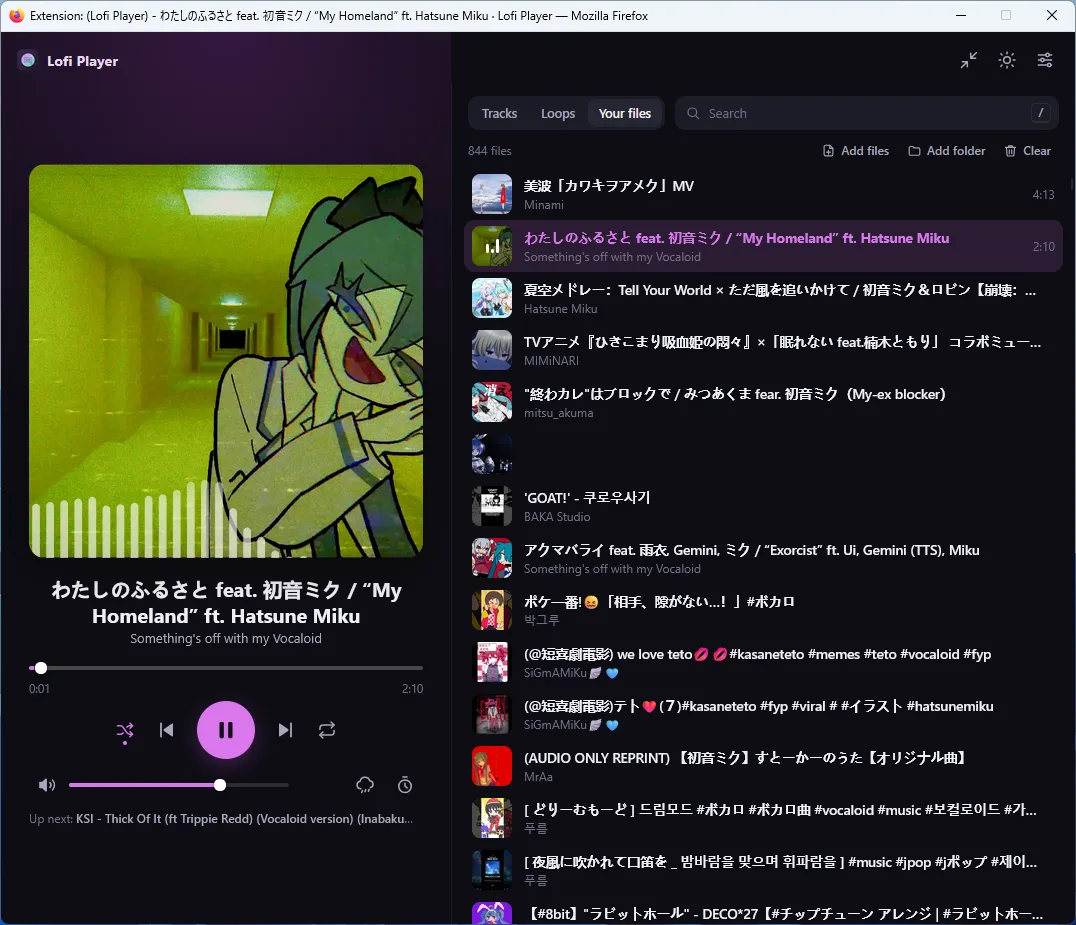Click the GOAT! track thumbnail
The image size is (1076, 925).
[x=492, y=506]
